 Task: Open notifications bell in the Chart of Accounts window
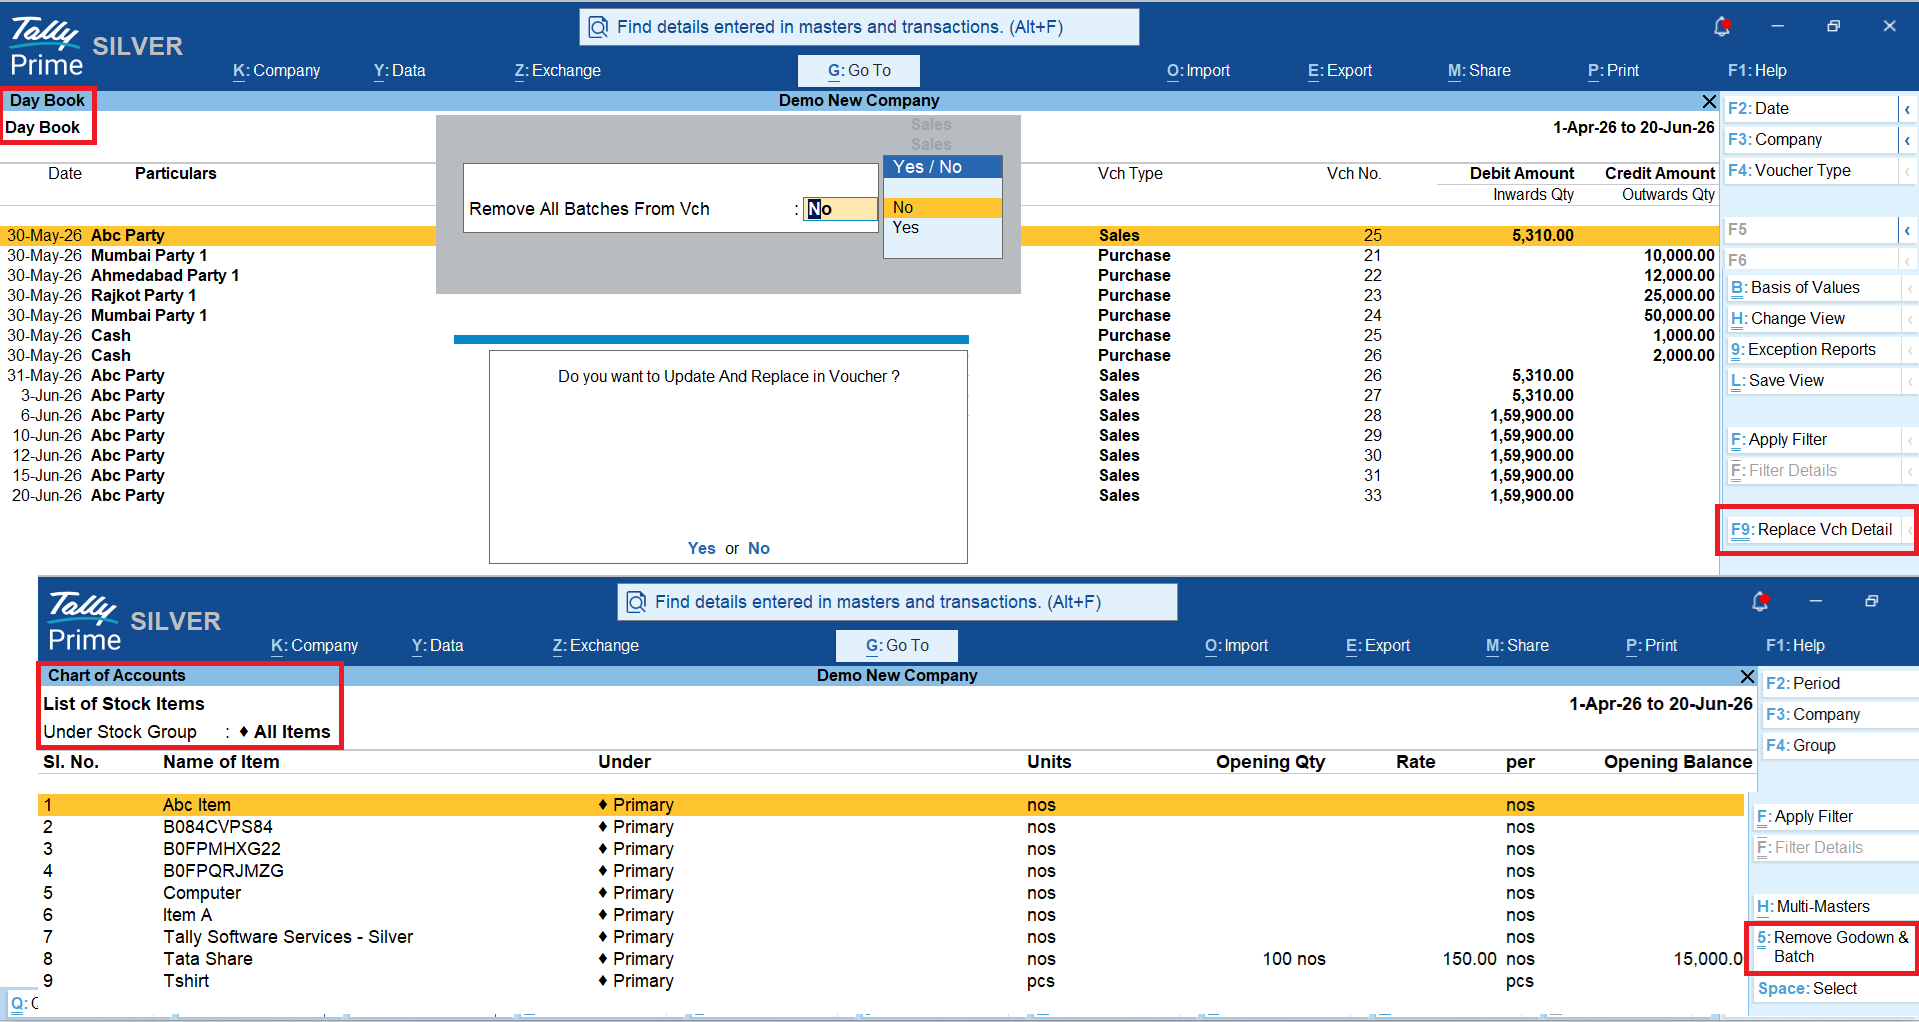[1761, 601]
